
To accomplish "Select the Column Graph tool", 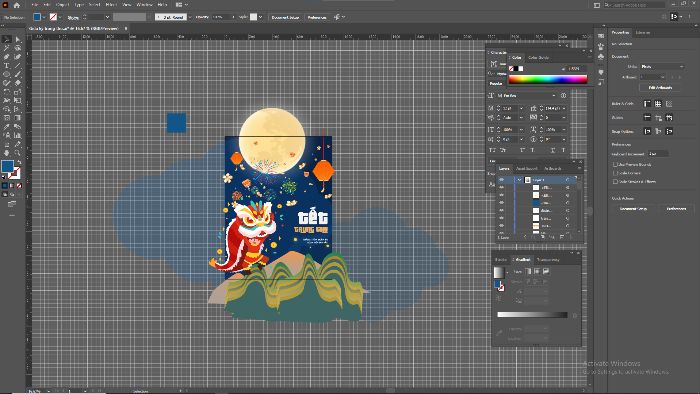I will [x=18, y=135].
